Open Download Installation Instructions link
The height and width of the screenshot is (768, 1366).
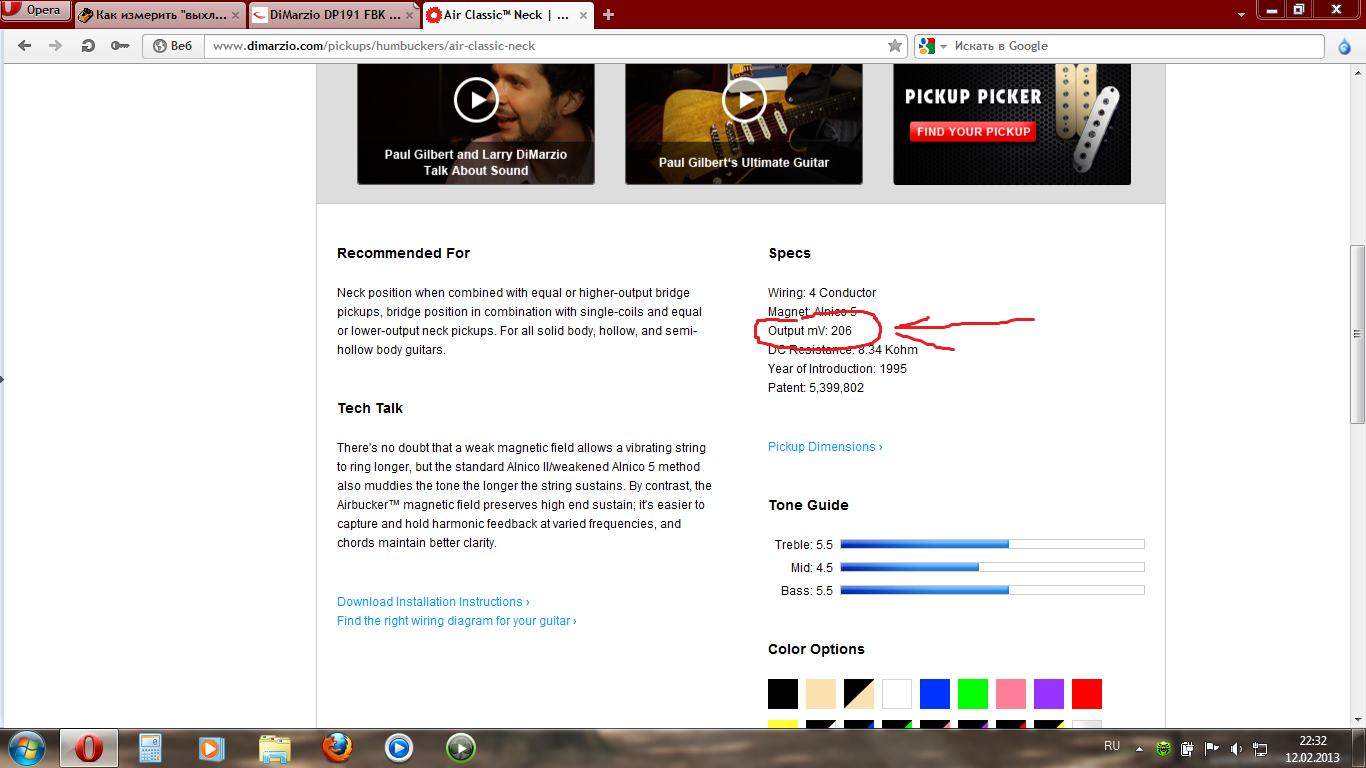click(x=433, y=602)
